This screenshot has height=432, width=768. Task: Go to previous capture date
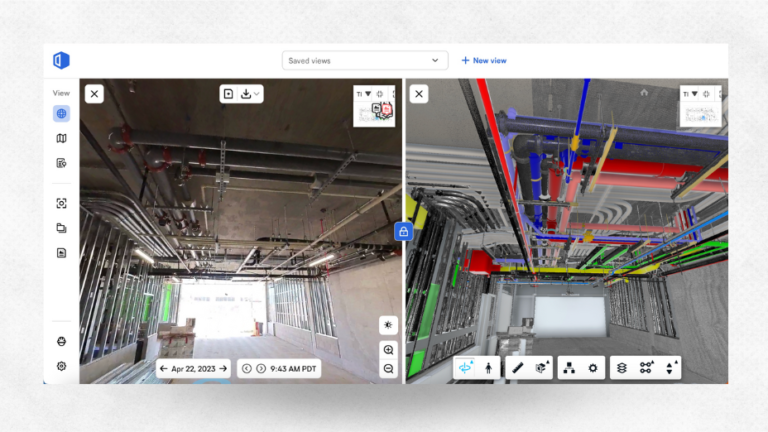point(164,369)
